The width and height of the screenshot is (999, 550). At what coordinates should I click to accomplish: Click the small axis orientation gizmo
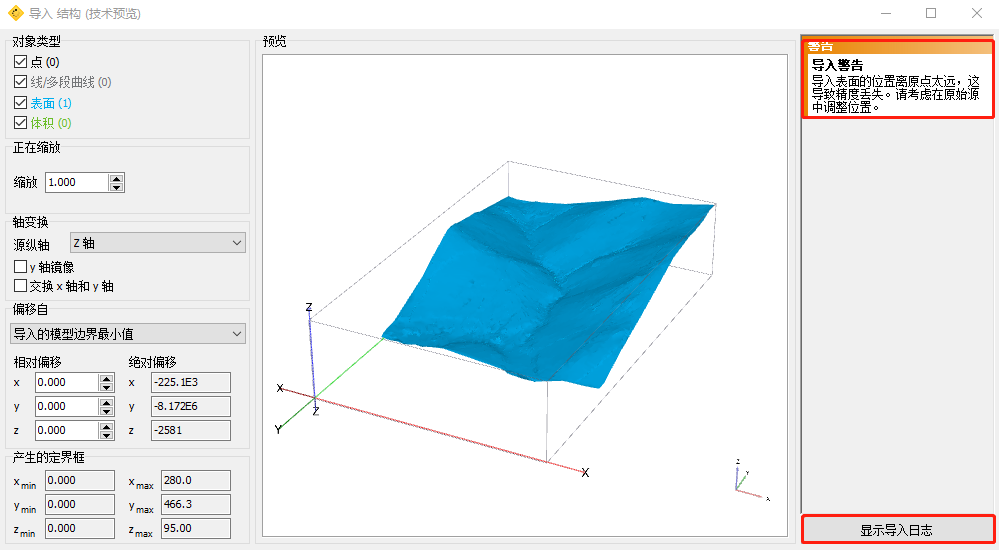(745, 478)
